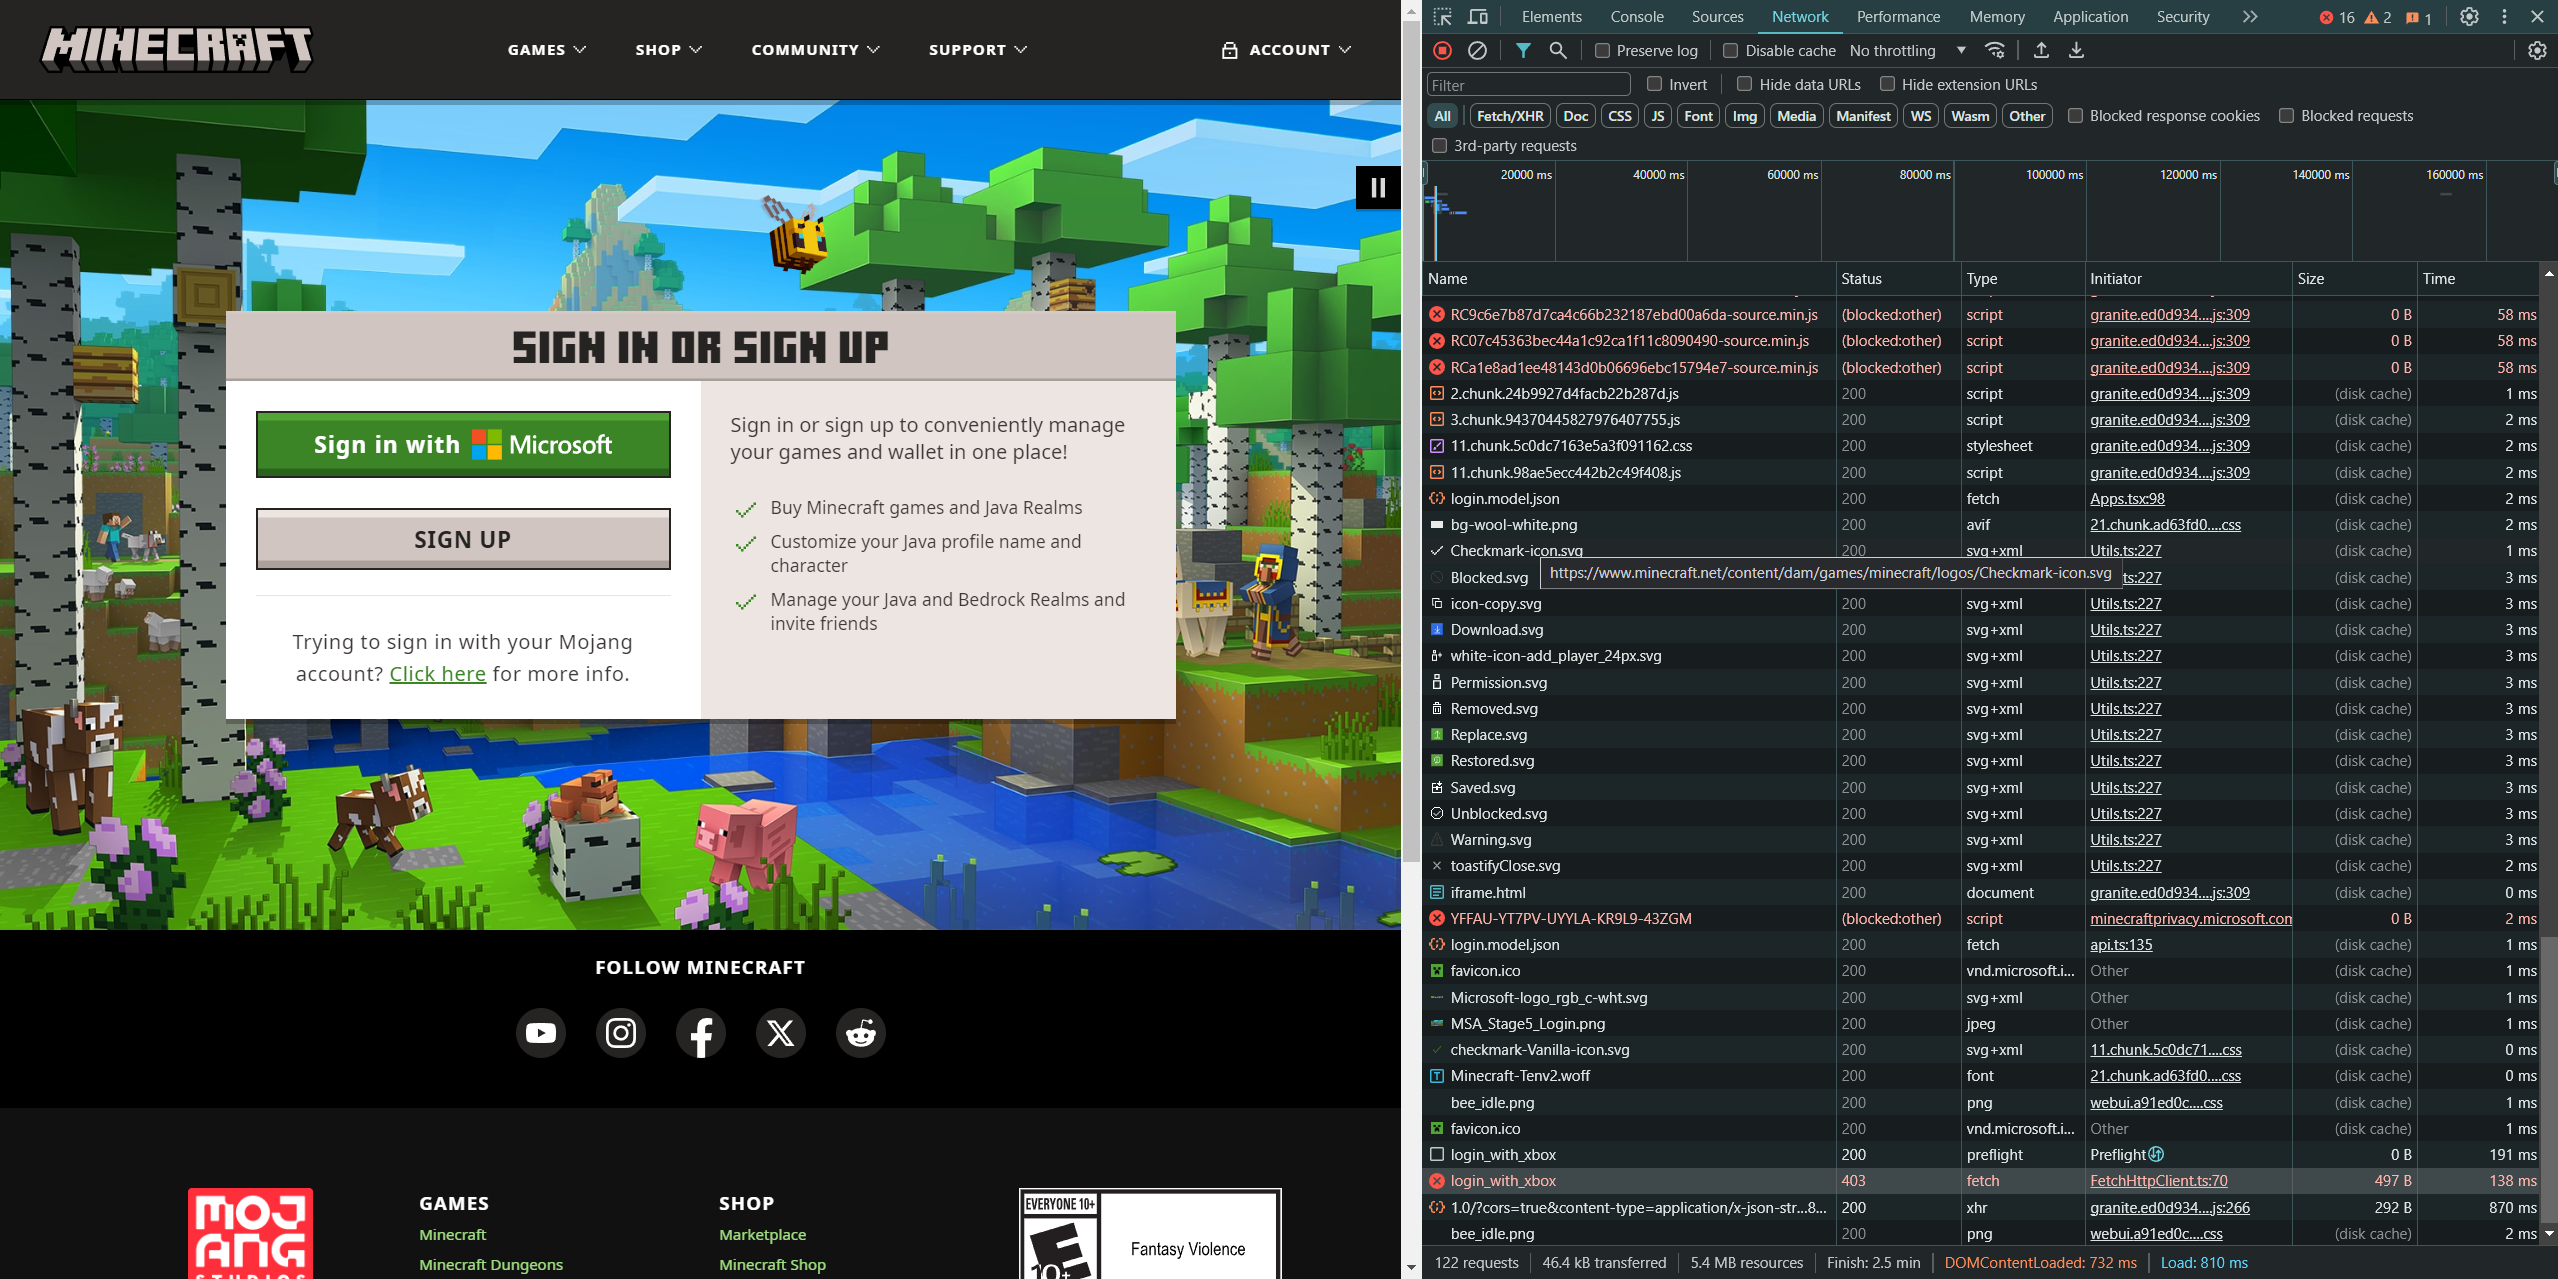Screen dimensions: 2558x1279
Task: Filter requests by Fetch/XHR
Action: 1509,116
